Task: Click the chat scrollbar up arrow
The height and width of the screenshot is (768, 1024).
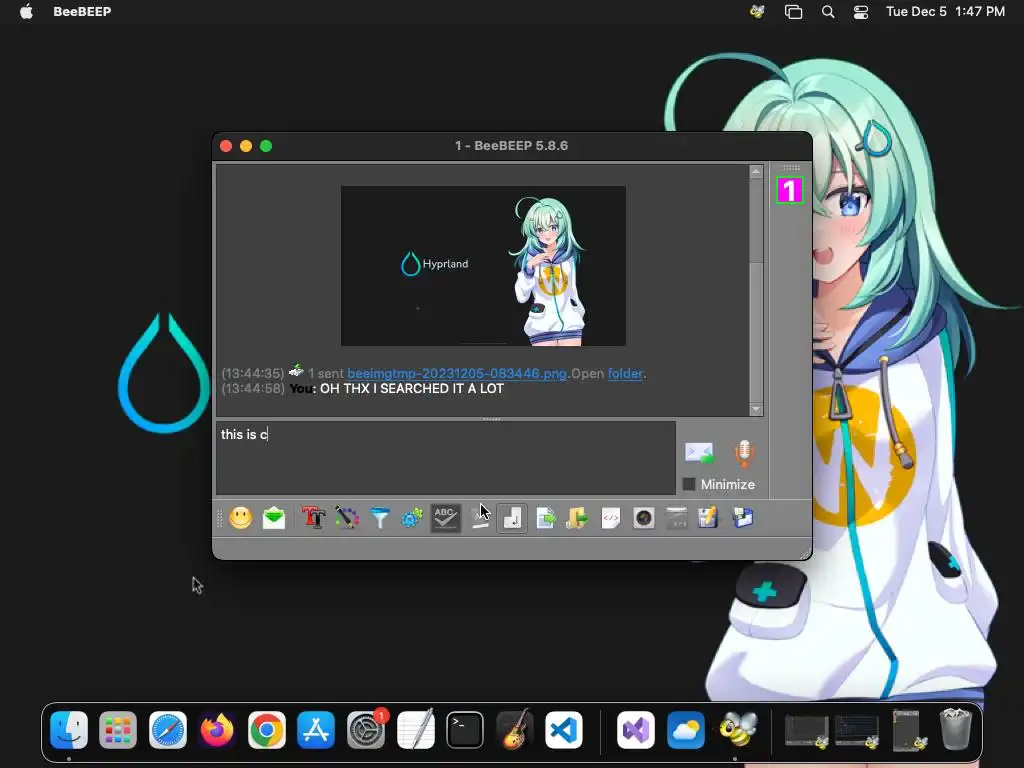Action: (x=756, y=172)
